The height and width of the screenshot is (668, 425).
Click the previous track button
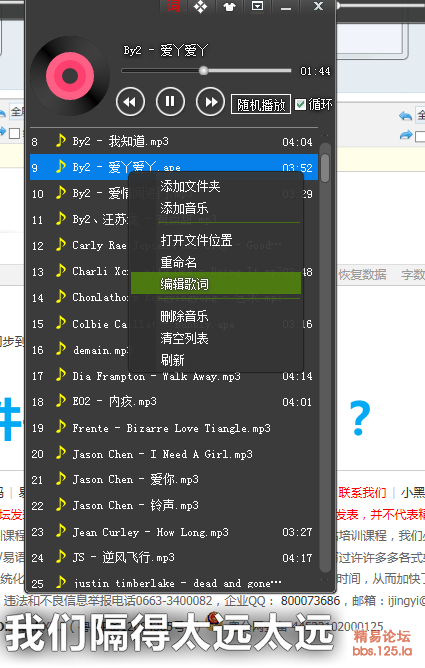coord(130,102)
